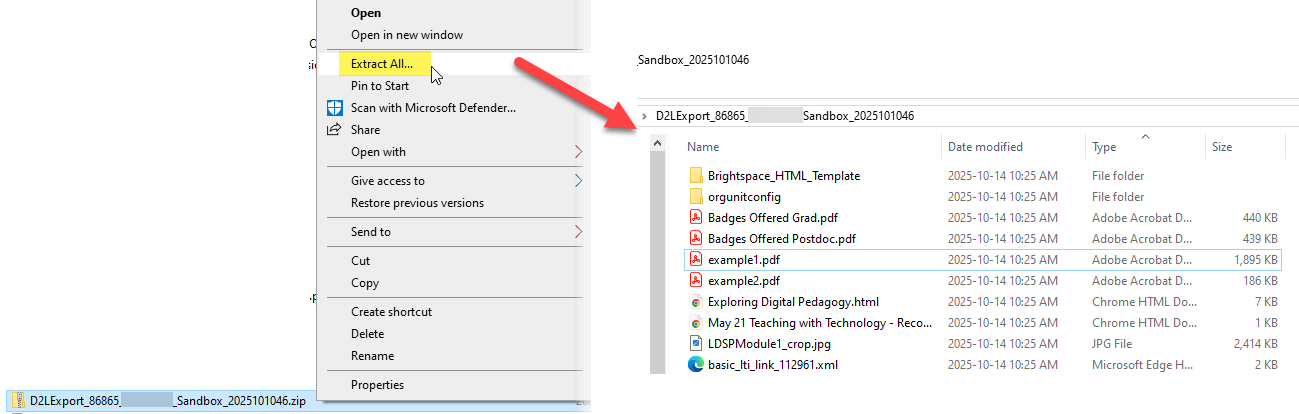Click the breadcrumb chevron before D2LExport path
The image size is (1299, 414).
pos(645,116)
